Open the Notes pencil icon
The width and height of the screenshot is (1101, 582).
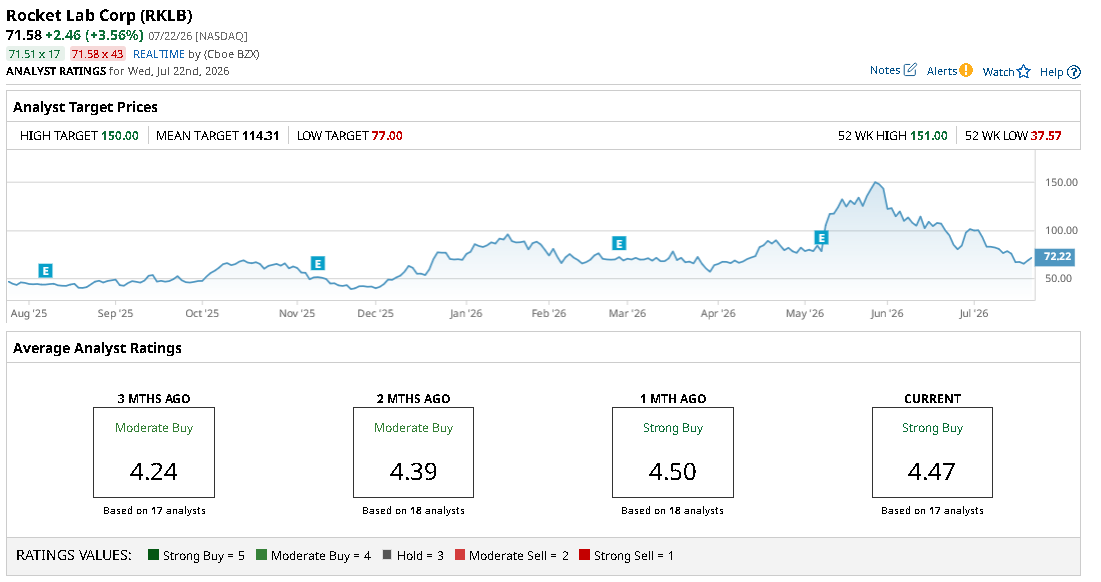(910, 70)
